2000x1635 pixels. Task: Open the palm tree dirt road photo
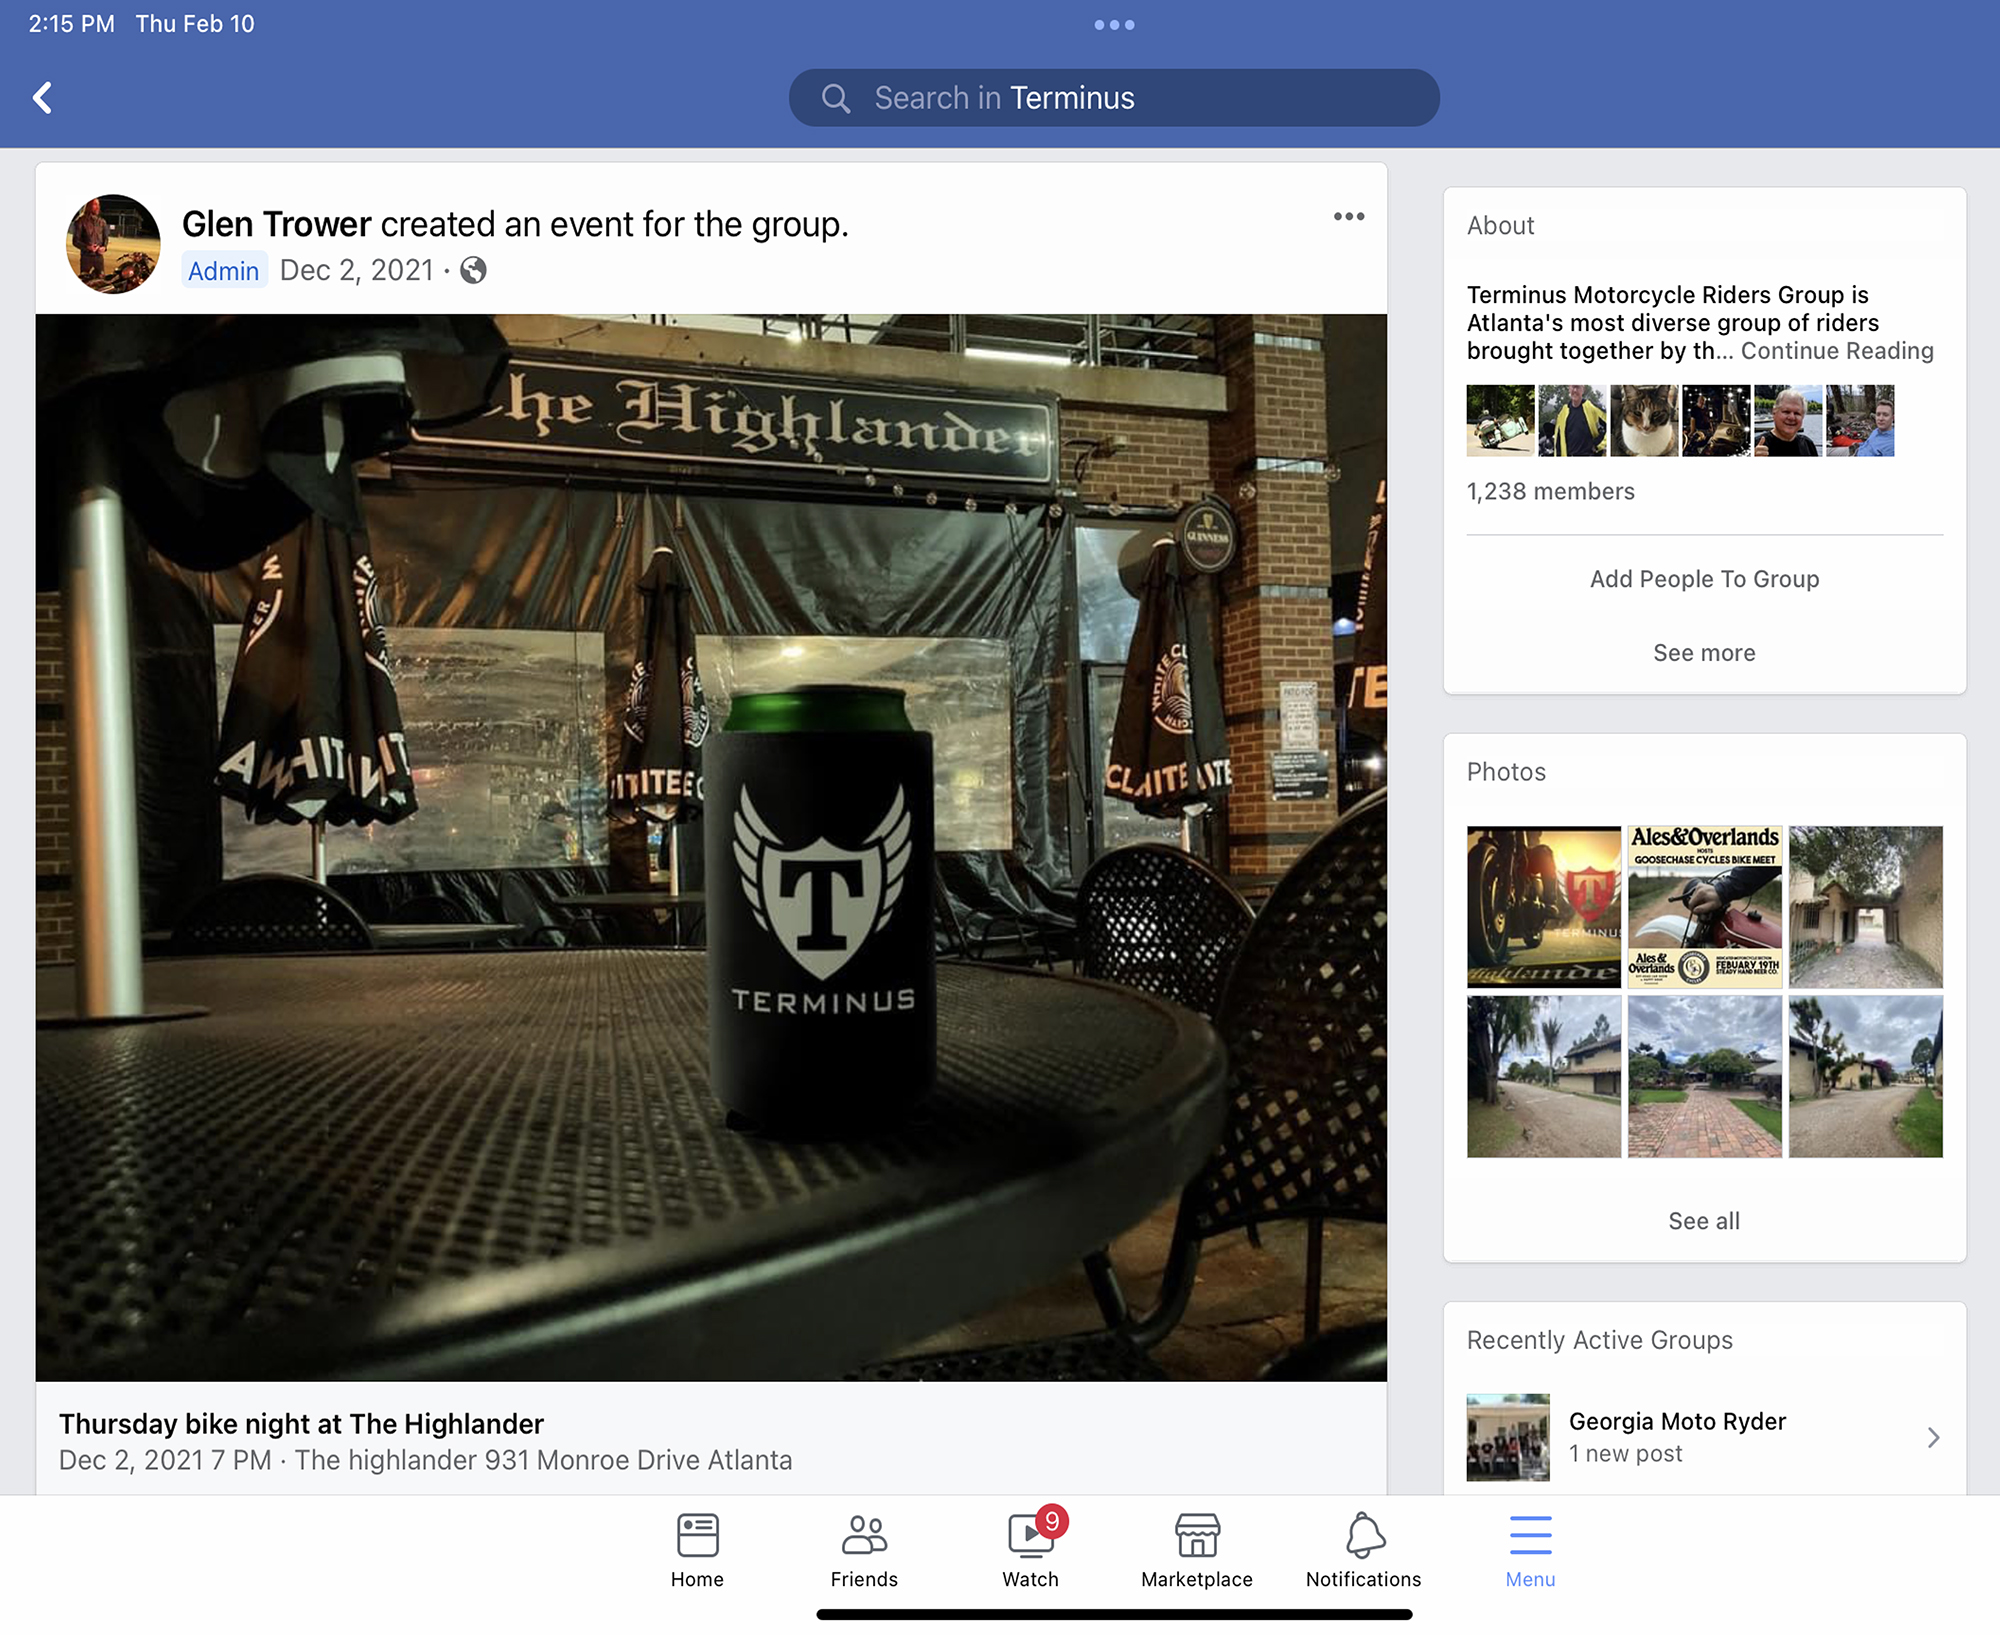click(1544, 1077)
